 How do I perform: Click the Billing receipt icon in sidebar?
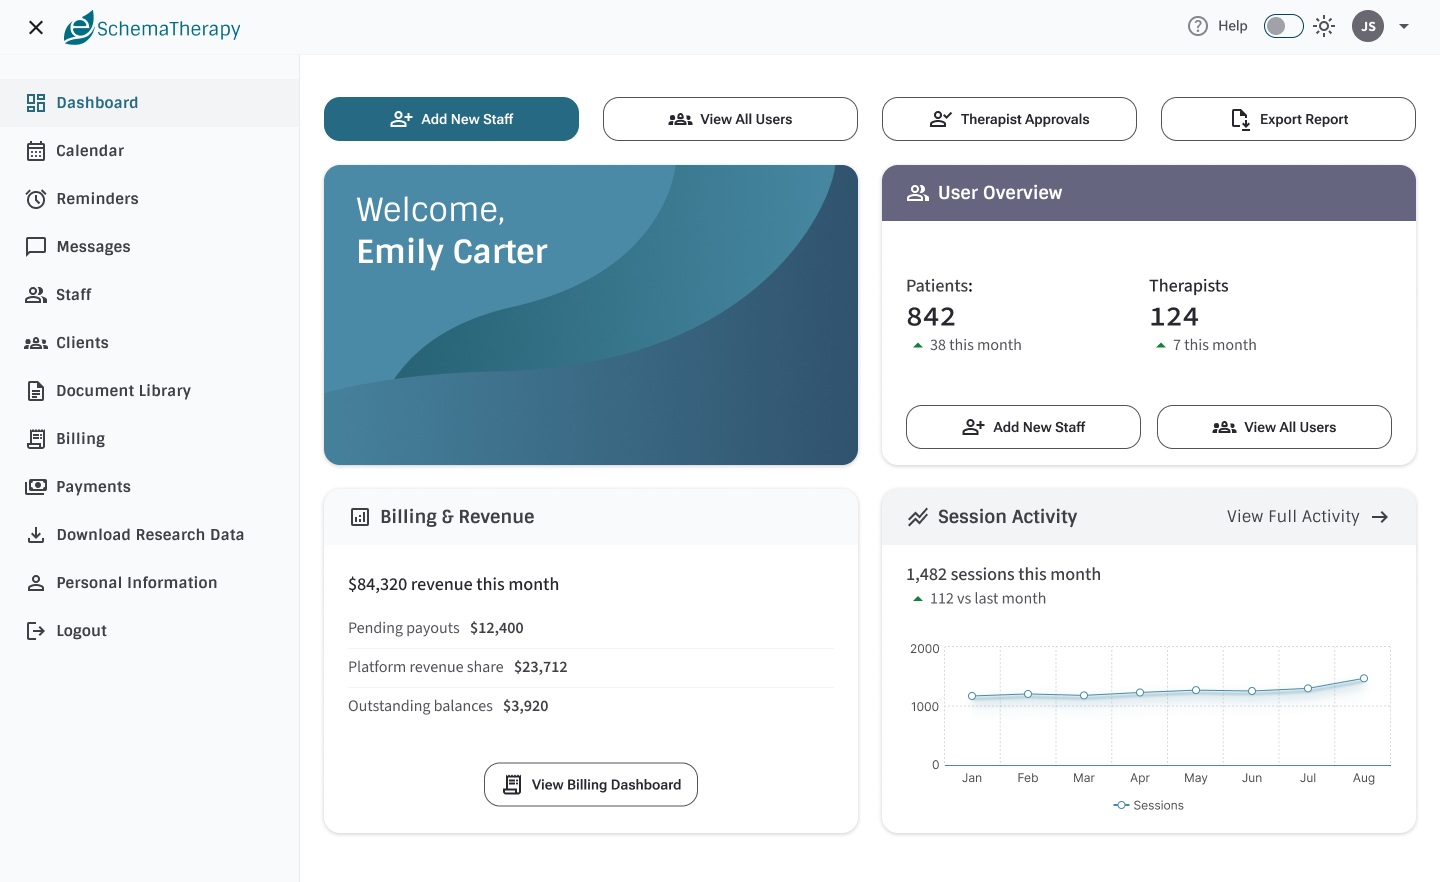coord(36,439)
